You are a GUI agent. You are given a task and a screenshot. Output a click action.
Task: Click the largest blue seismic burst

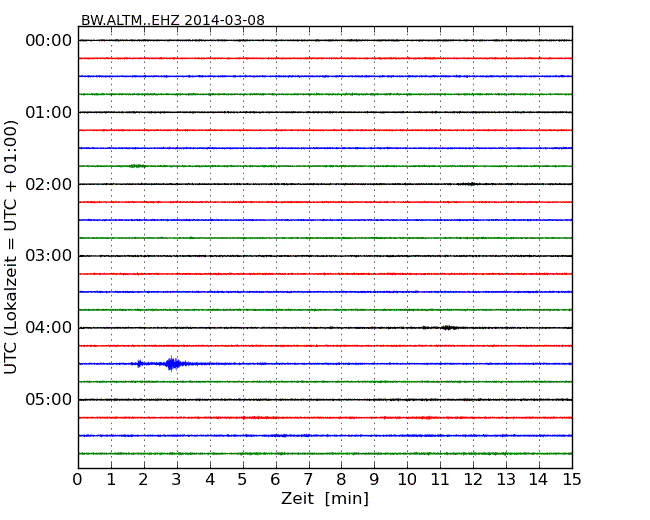(172, 364)
